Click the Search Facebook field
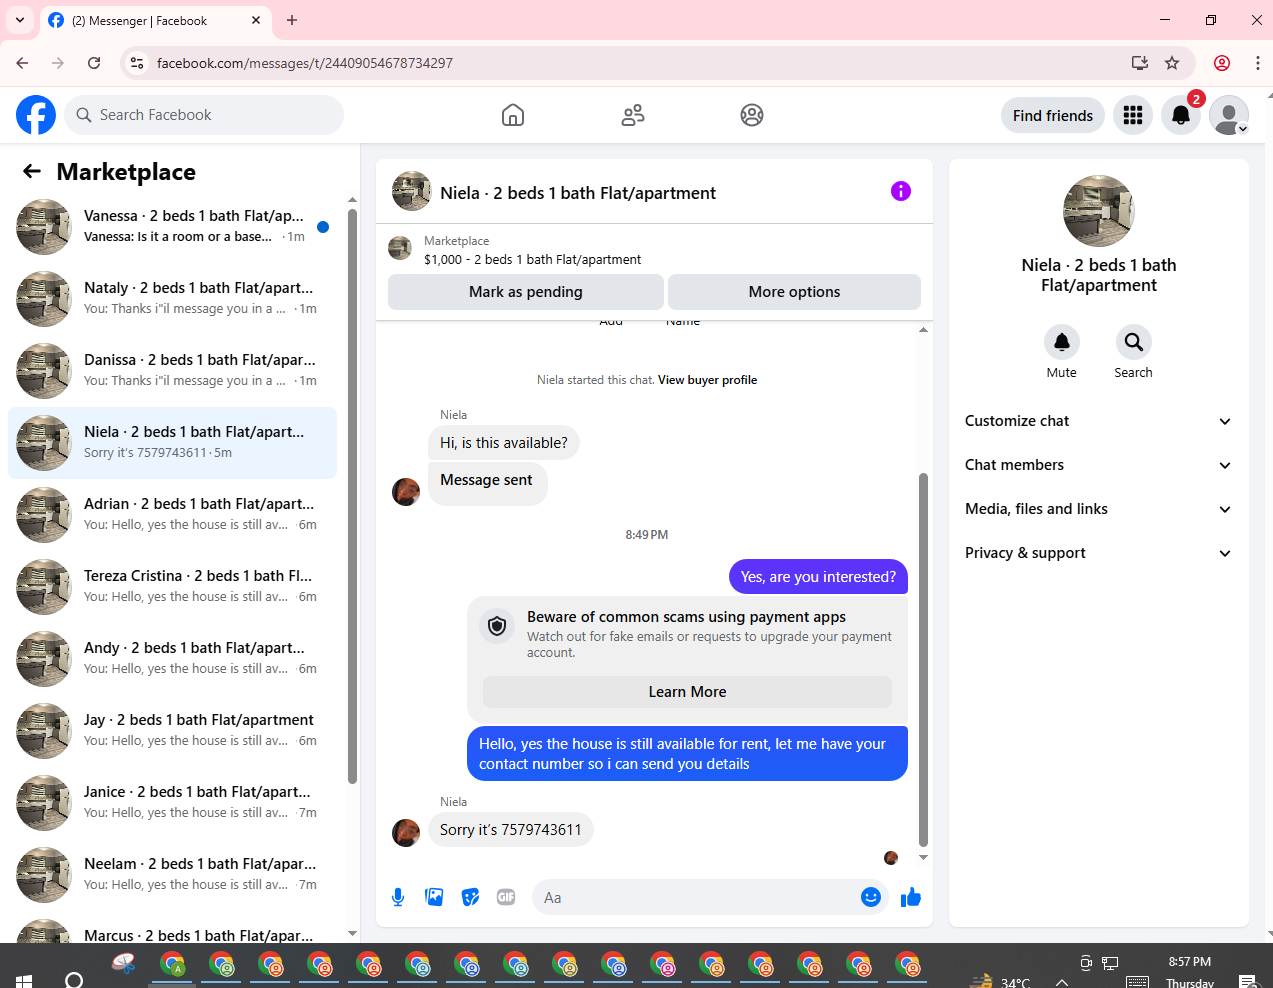 click(x=204, y=115)
